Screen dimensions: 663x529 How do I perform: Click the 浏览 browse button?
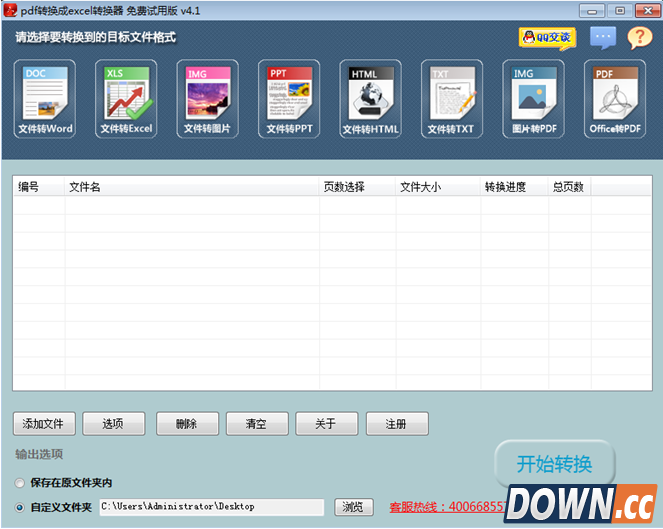(x=354, y=507)
